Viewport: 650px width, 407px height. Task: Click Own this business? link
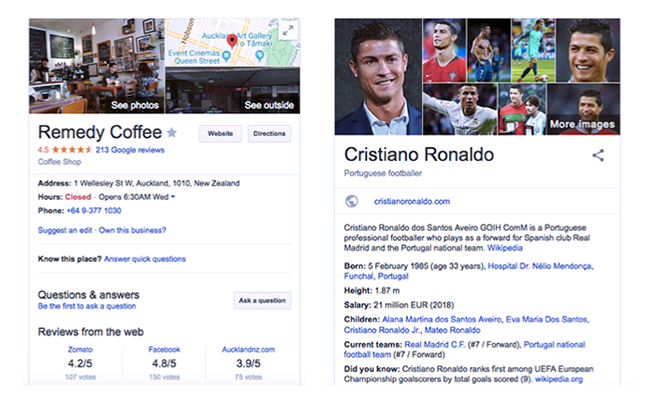[x=132, y=230]
